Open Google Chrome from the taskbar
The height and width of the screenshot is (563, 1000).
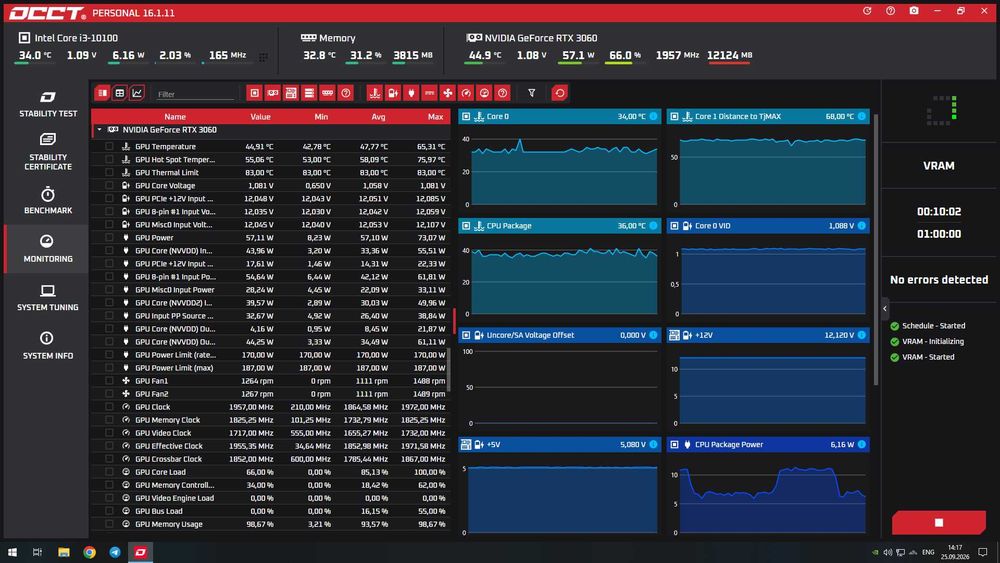pos(89,552)
